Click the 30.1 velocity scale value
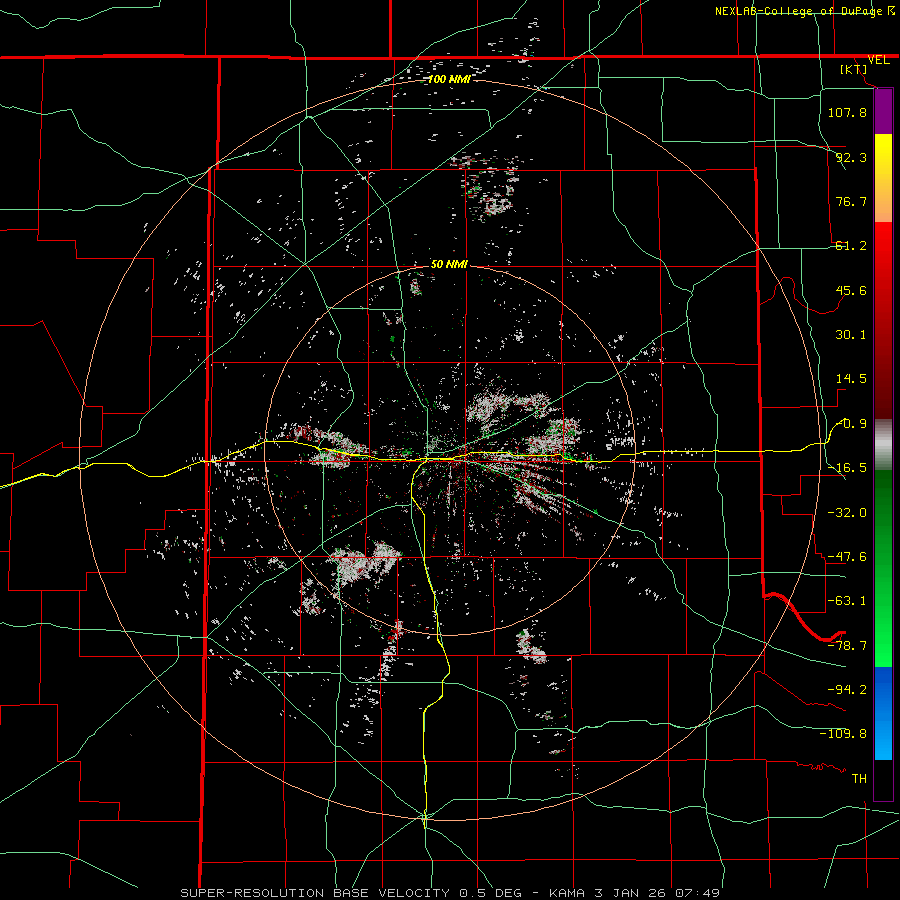 851,335
